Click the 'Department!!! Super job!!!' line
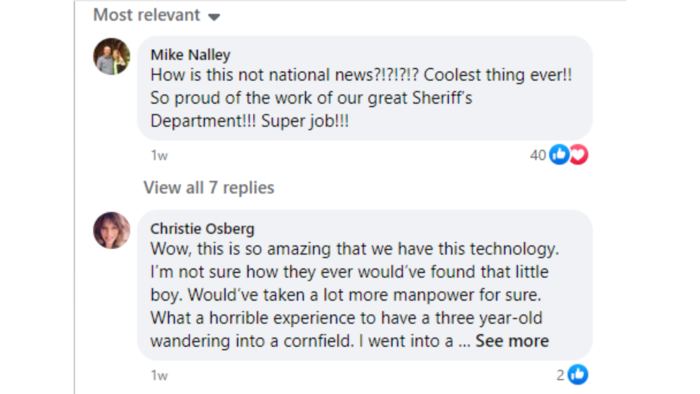The image size is (700, 394). pyautogui.click(x=250, y=121)
